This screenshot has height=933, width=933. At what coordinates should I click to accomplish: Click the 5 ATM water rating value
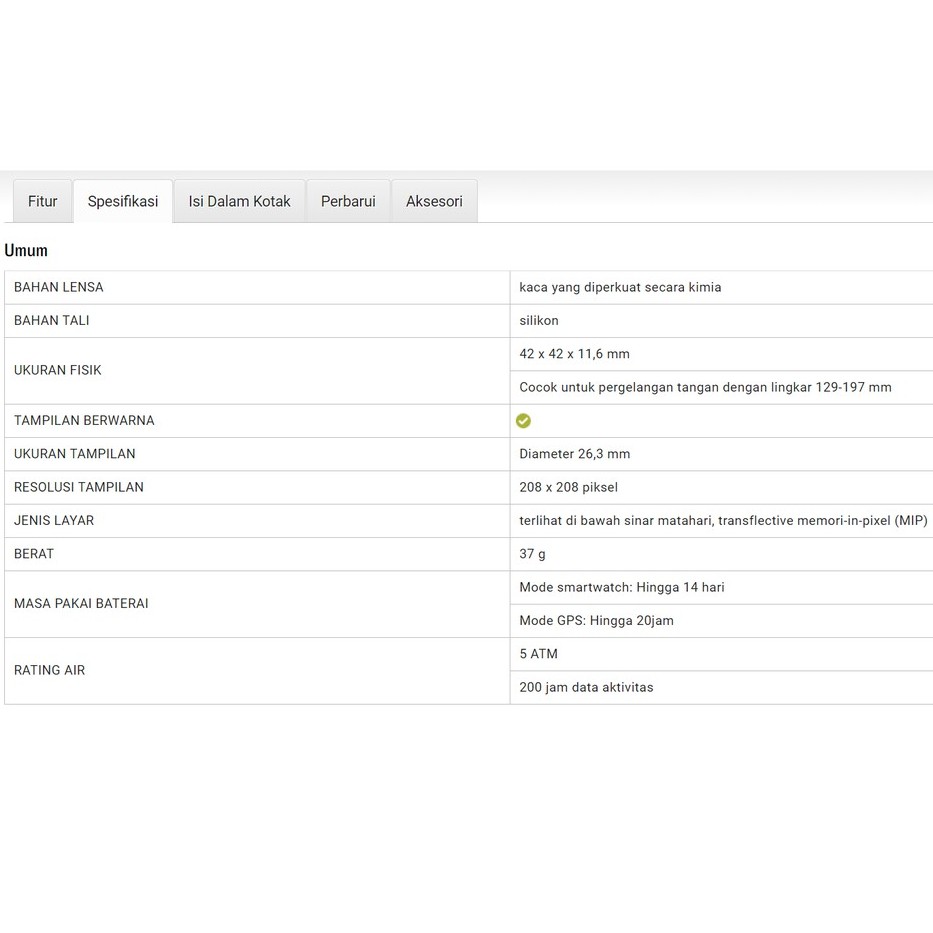538,654
